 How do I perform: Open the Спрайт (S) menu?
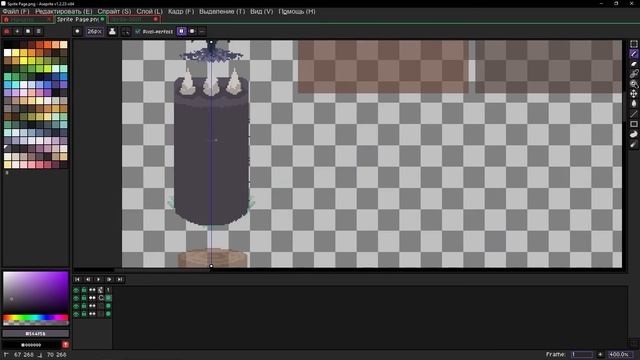114,11
